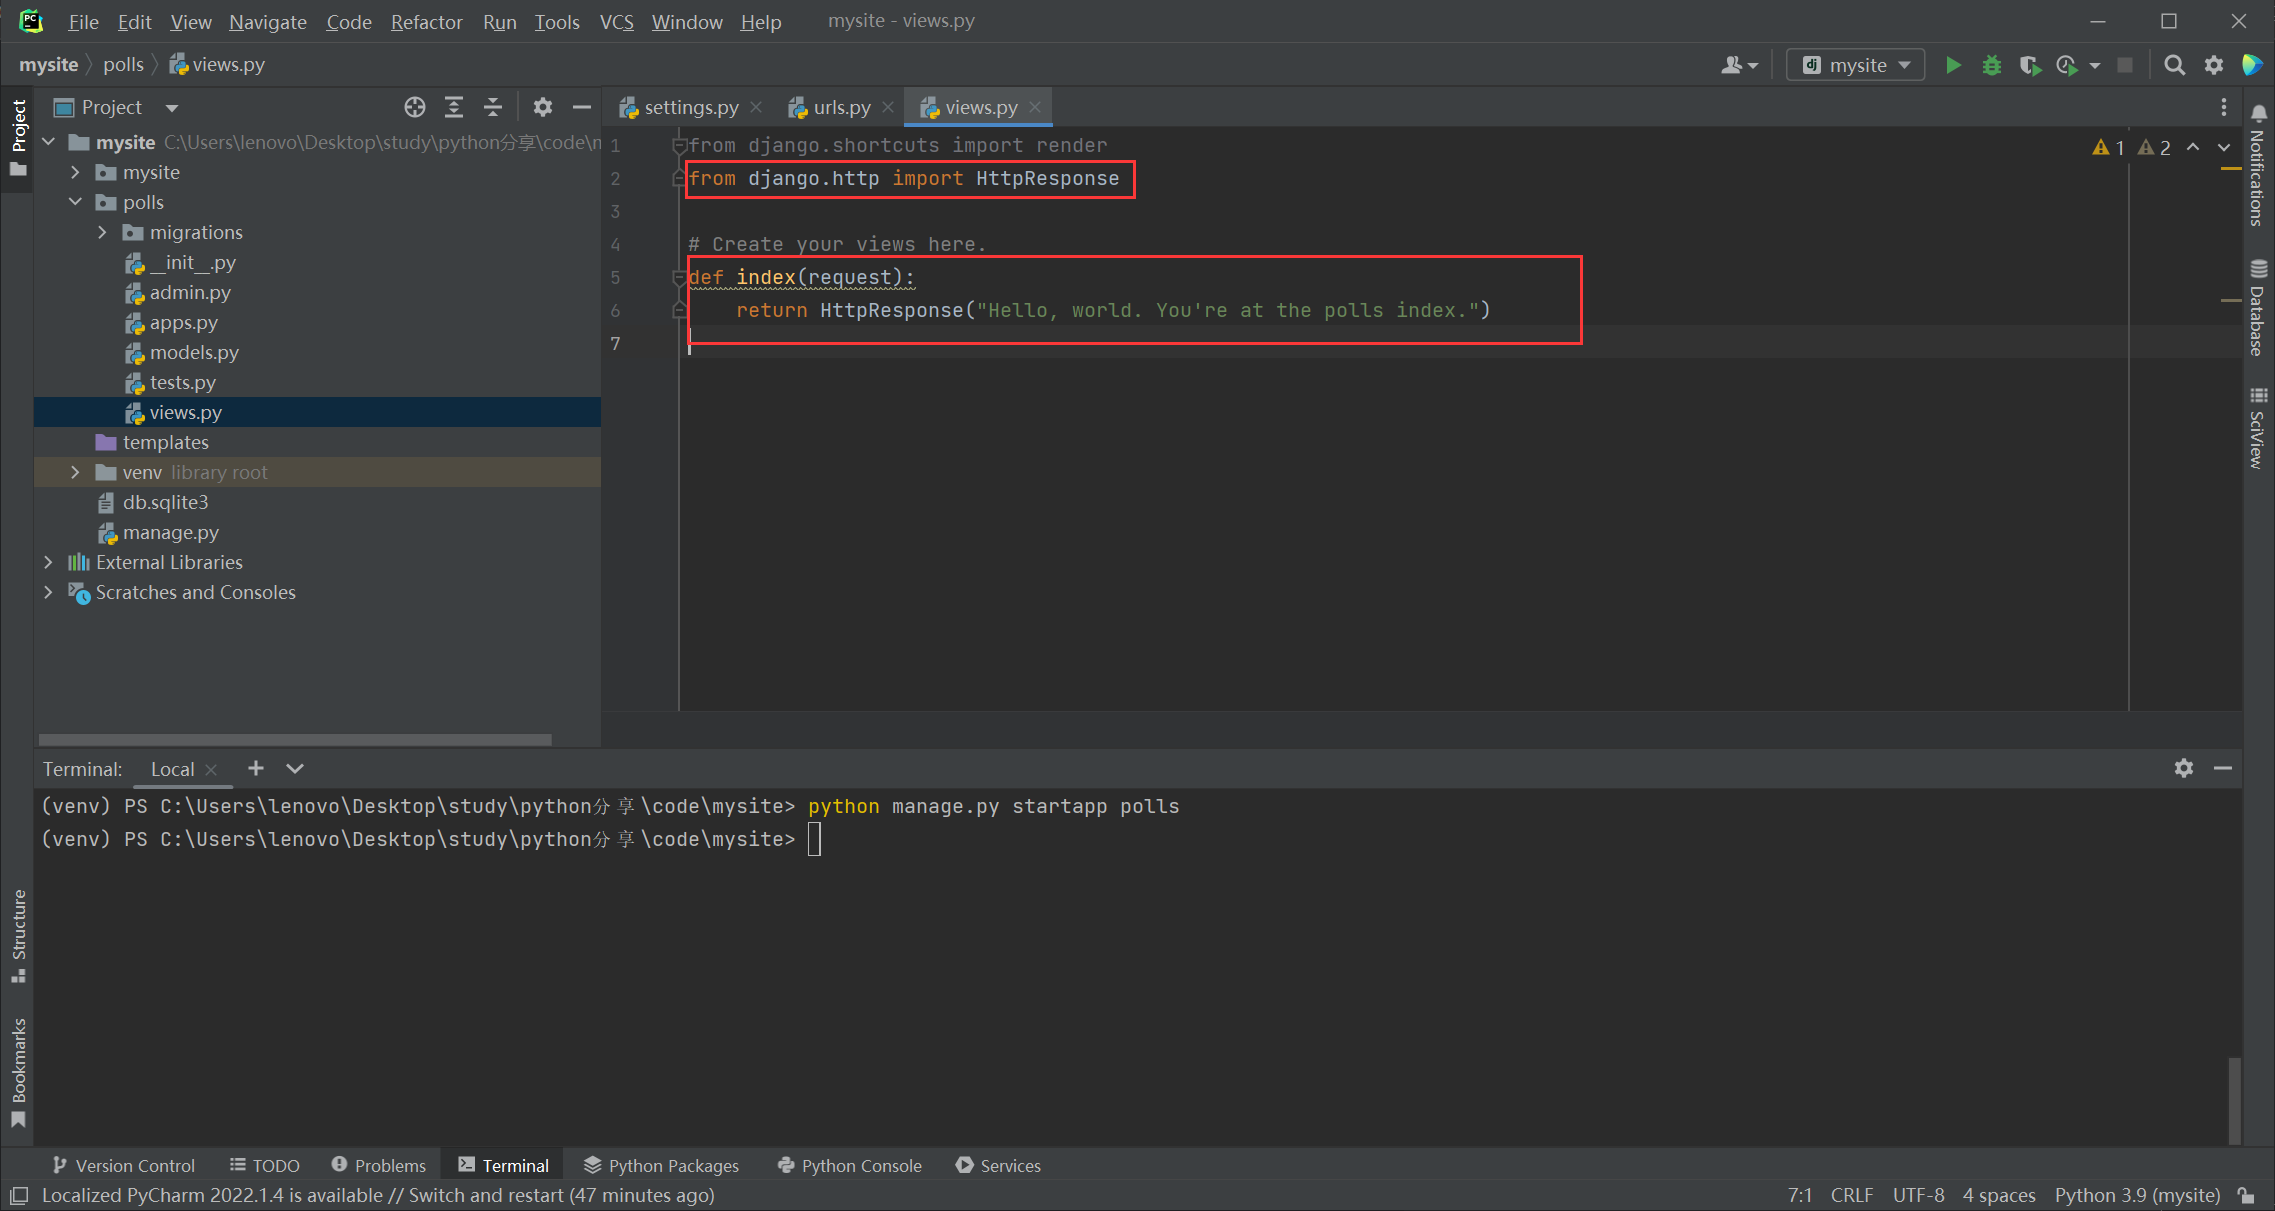Image resolution: width=2275 pixels, height=1211 pixels.
Task: Hide the Project tool window
Action: [581, 107]
